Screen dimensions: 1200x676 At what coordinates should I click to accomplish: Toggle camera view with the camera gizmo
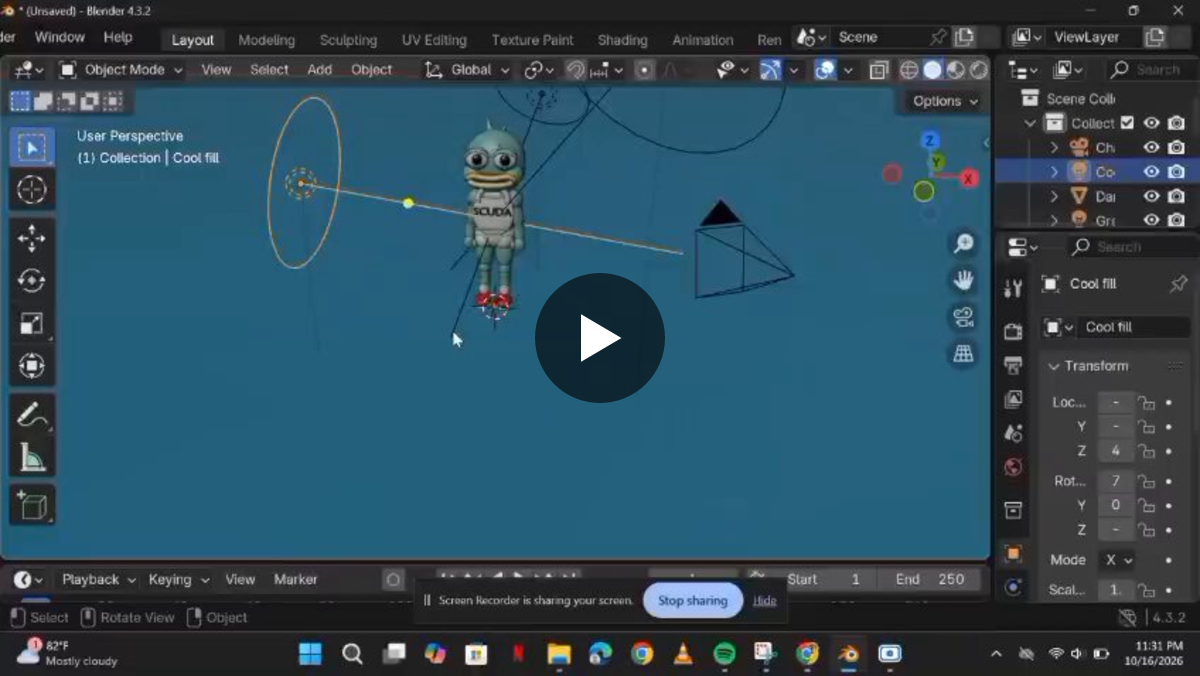[964, 317]
